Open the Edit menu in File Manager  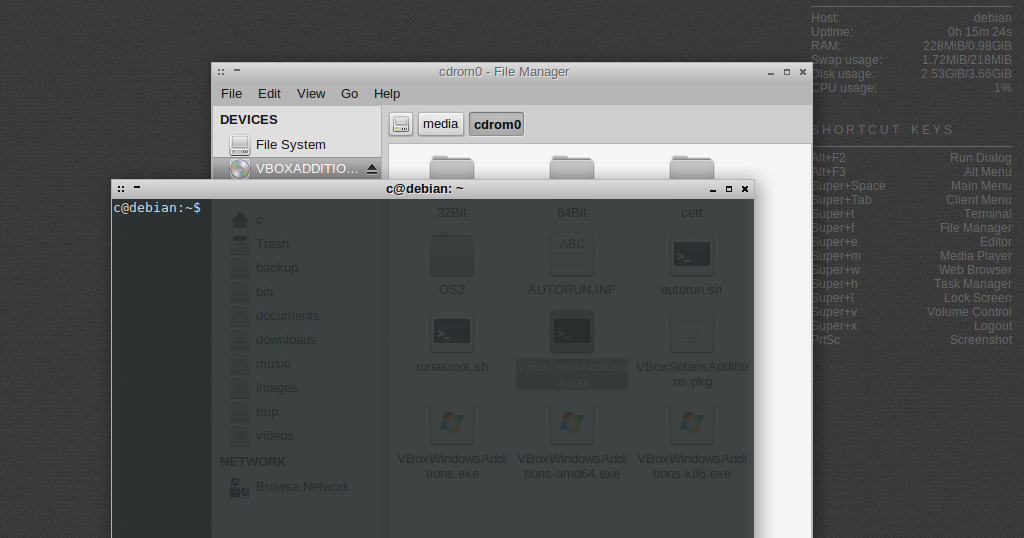(x=269, y=93)
